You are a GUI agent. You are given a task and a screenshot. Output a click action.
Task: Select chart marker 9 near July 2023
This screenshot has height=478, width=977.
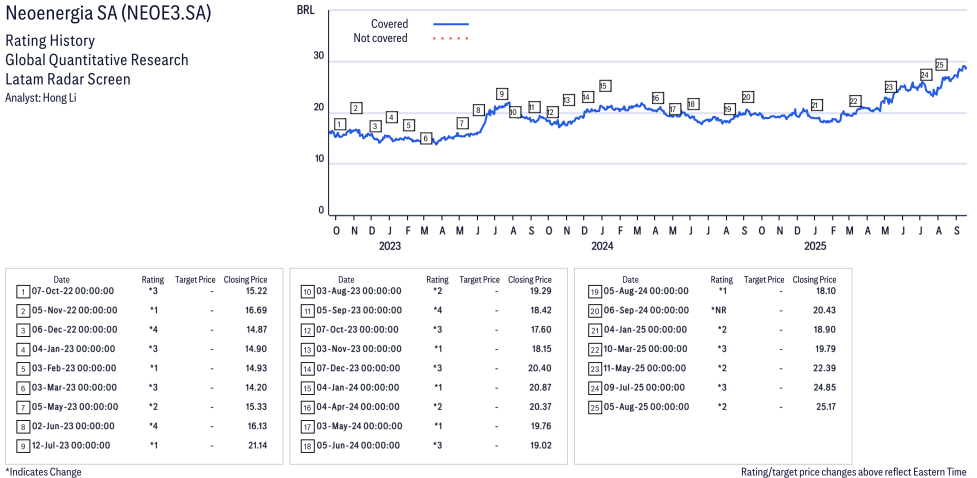(x=502, y=93)
